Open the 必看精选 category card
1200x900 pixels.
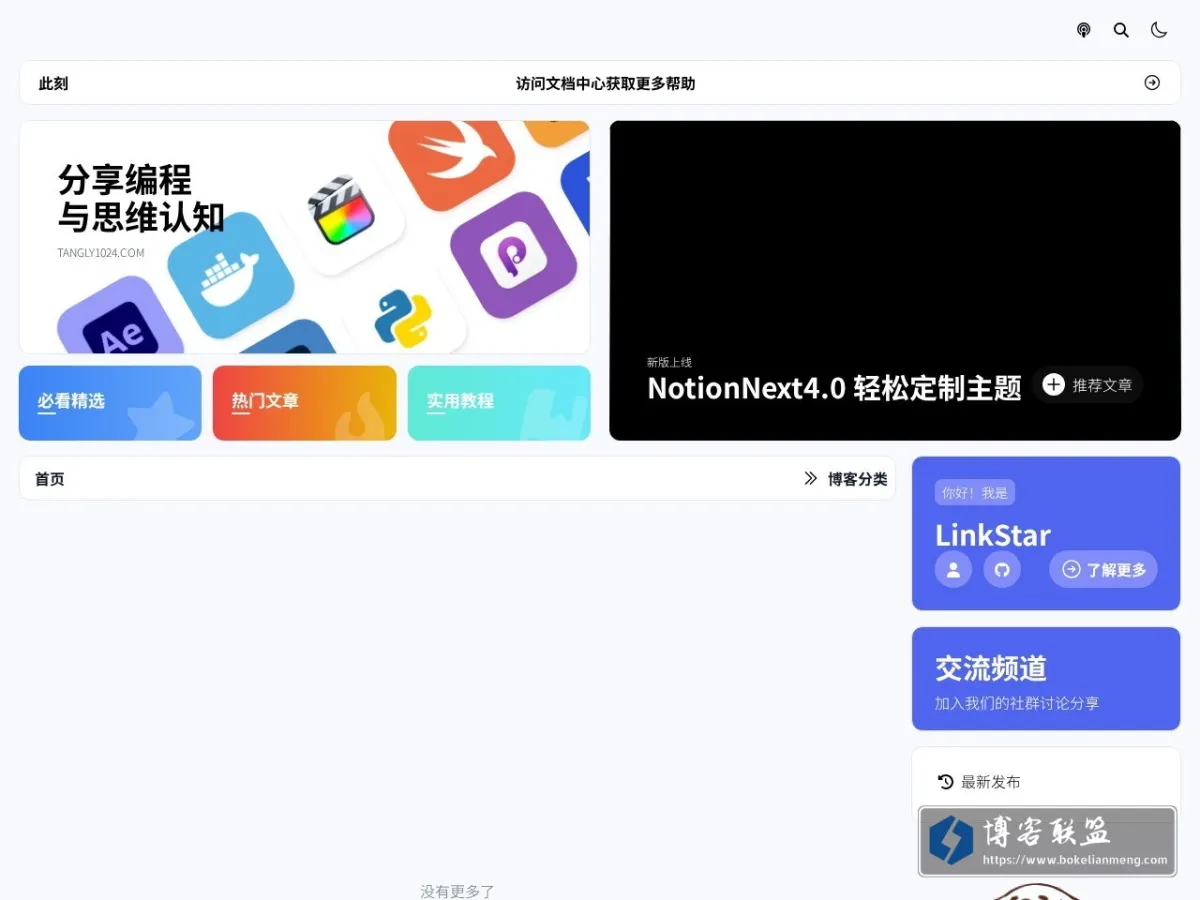110,403
